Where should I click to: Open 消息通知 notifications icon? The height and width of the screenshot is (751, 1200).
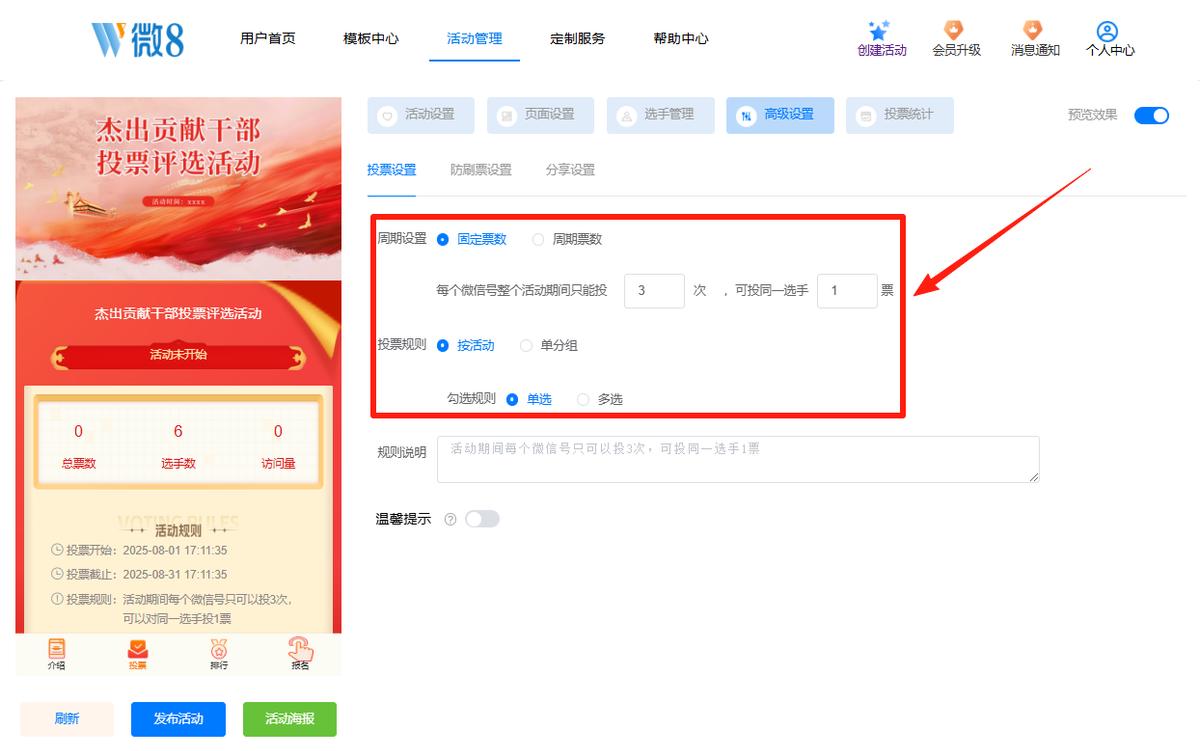(x=1033, y=31)
